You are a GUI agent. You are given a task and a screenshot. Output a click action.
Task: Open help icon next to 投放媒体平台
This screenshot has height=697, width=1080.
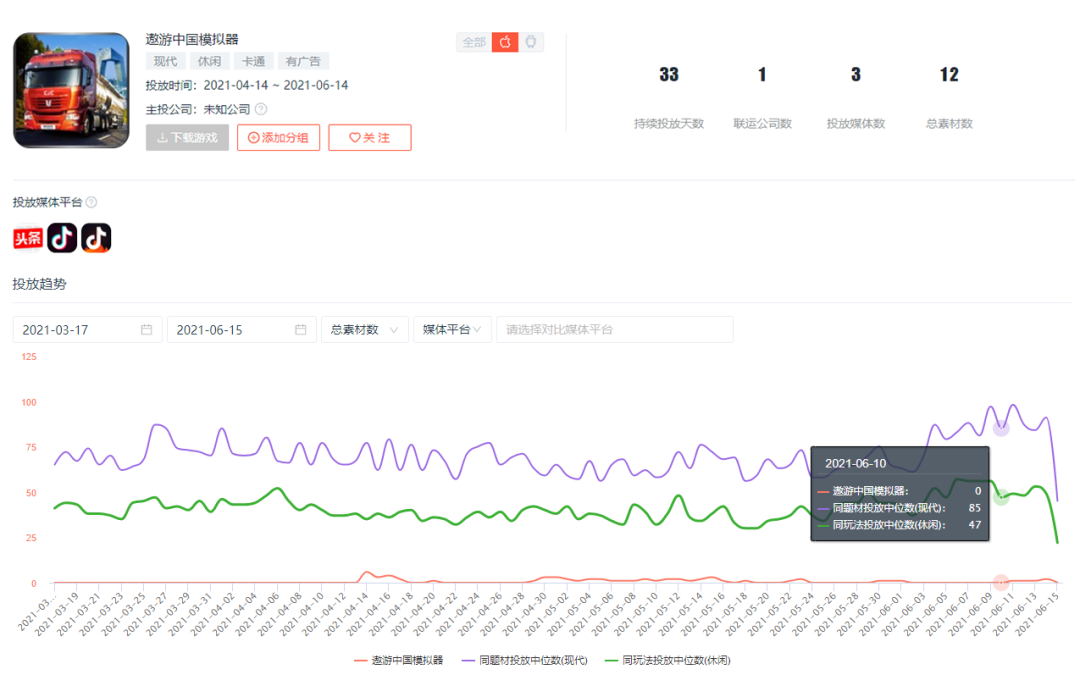pos(91,202)
